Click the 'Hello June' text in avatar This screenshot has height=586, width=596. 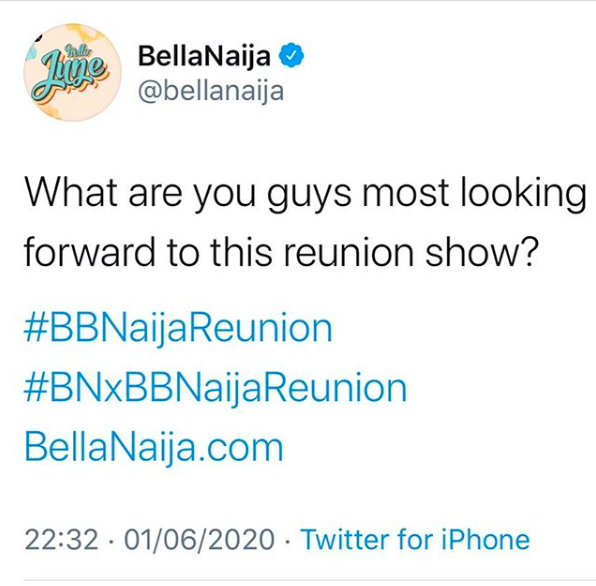click(68, 70)
